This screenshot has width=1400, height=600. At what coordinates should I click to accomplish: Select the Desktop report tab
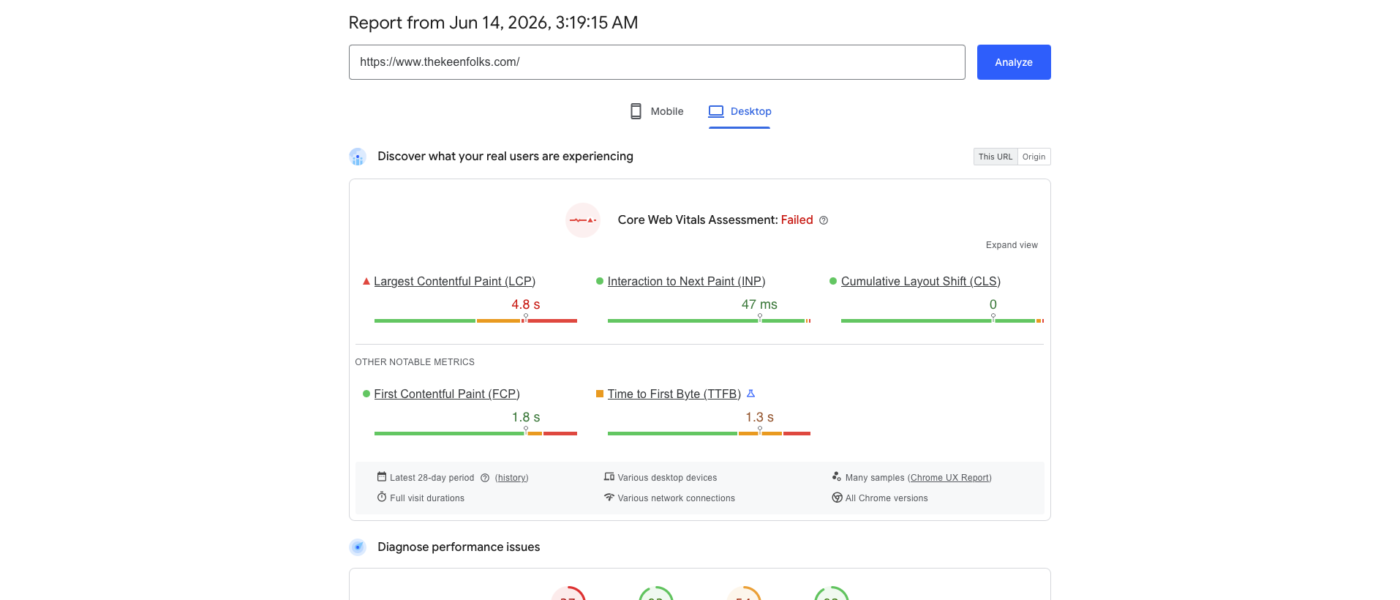740,112
